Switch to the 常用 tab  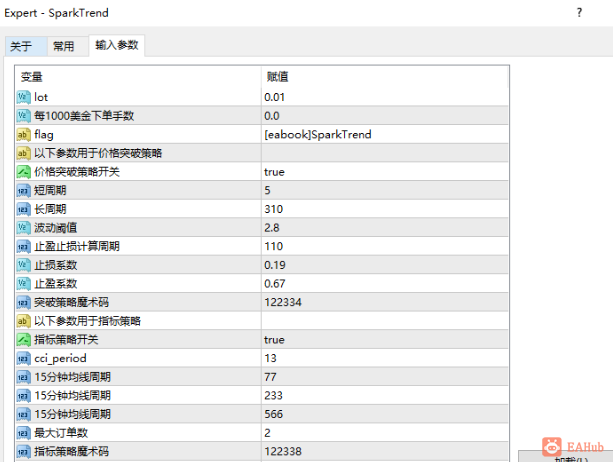[68, 47]
